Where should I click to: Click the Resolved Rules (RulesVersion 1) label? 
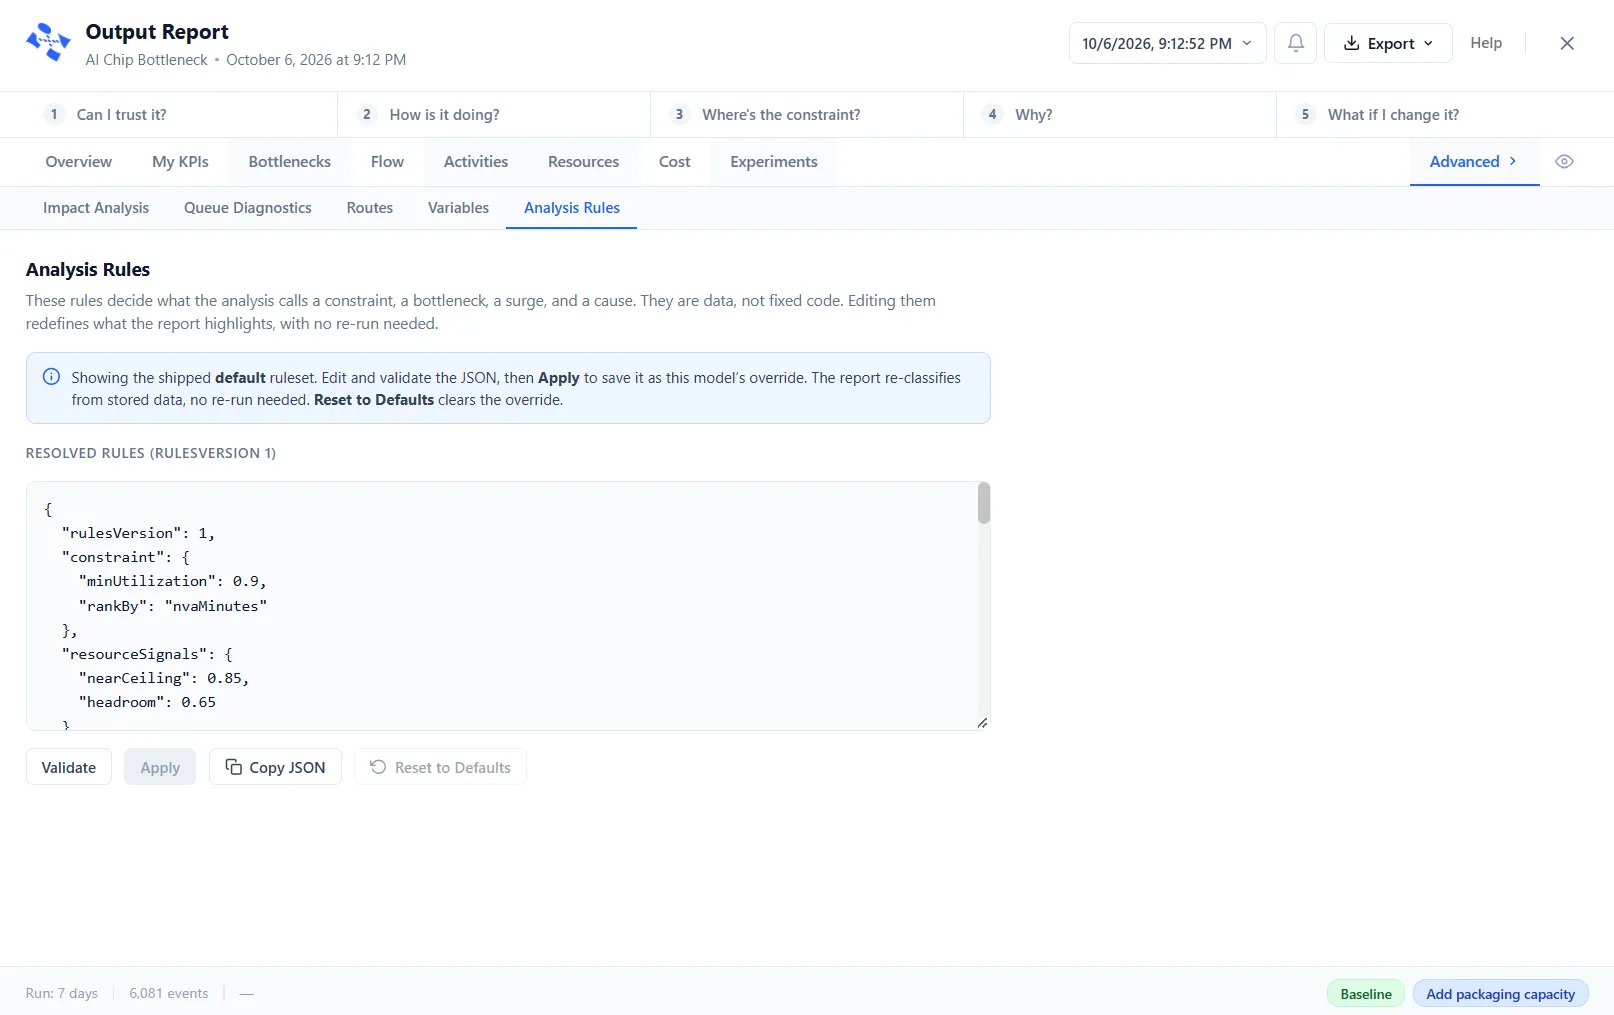[x=151, y=453]
